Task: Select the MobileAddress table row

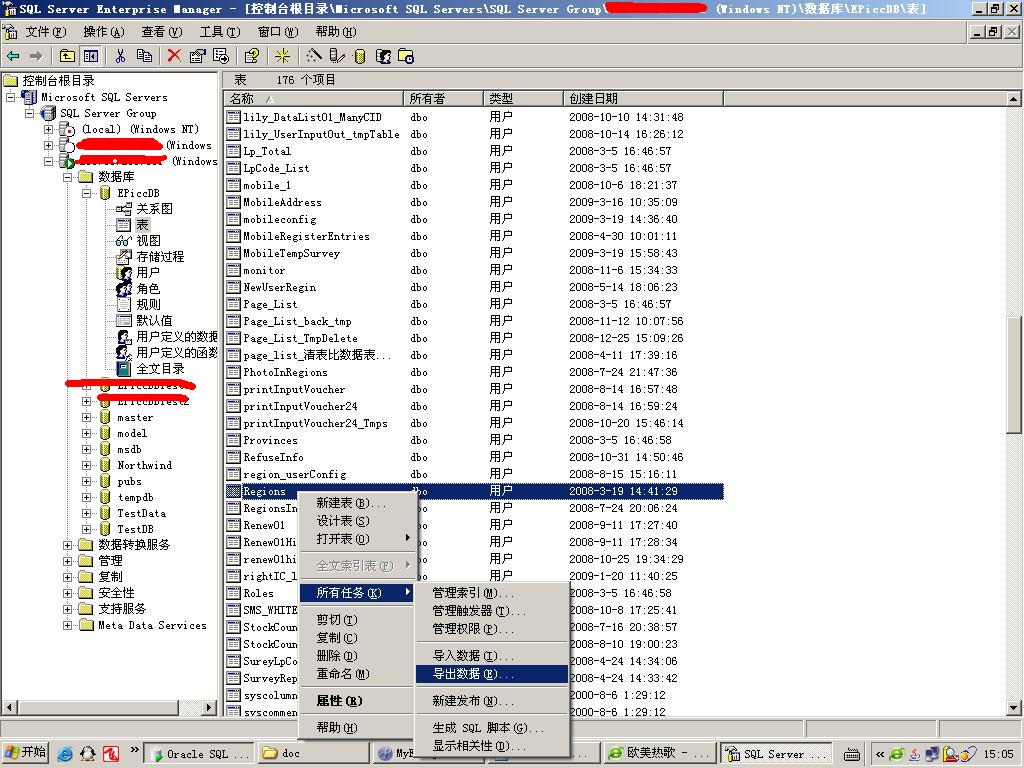Action: (475, 202)
